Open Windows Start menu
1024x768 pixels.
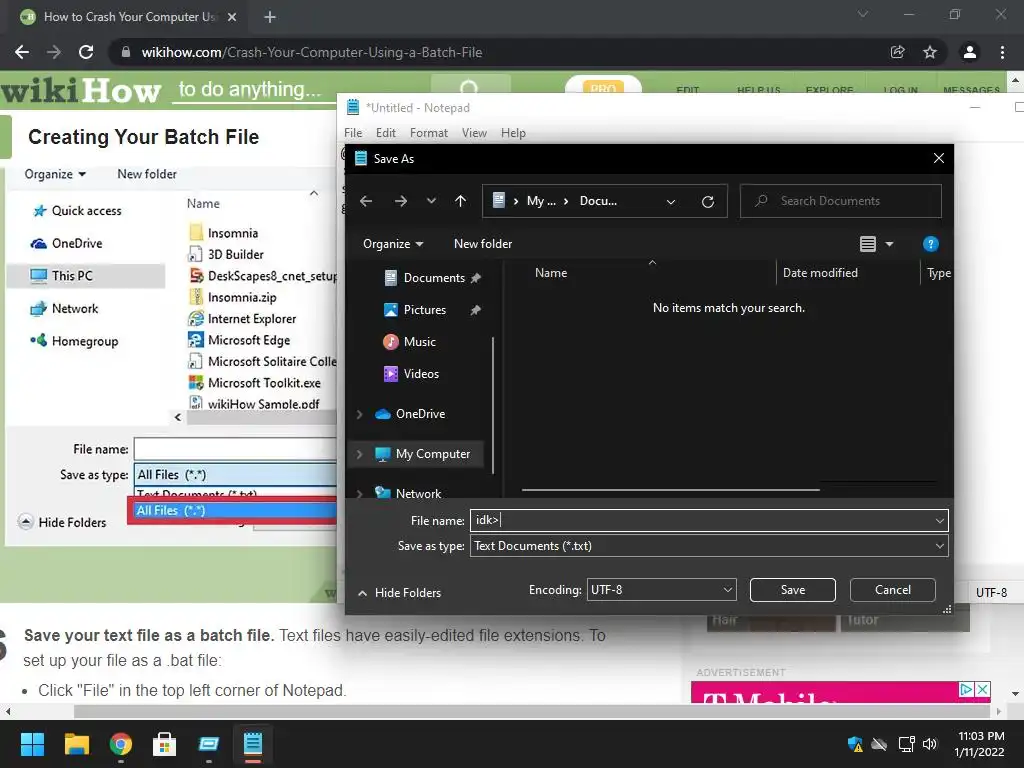pos(32,744)
